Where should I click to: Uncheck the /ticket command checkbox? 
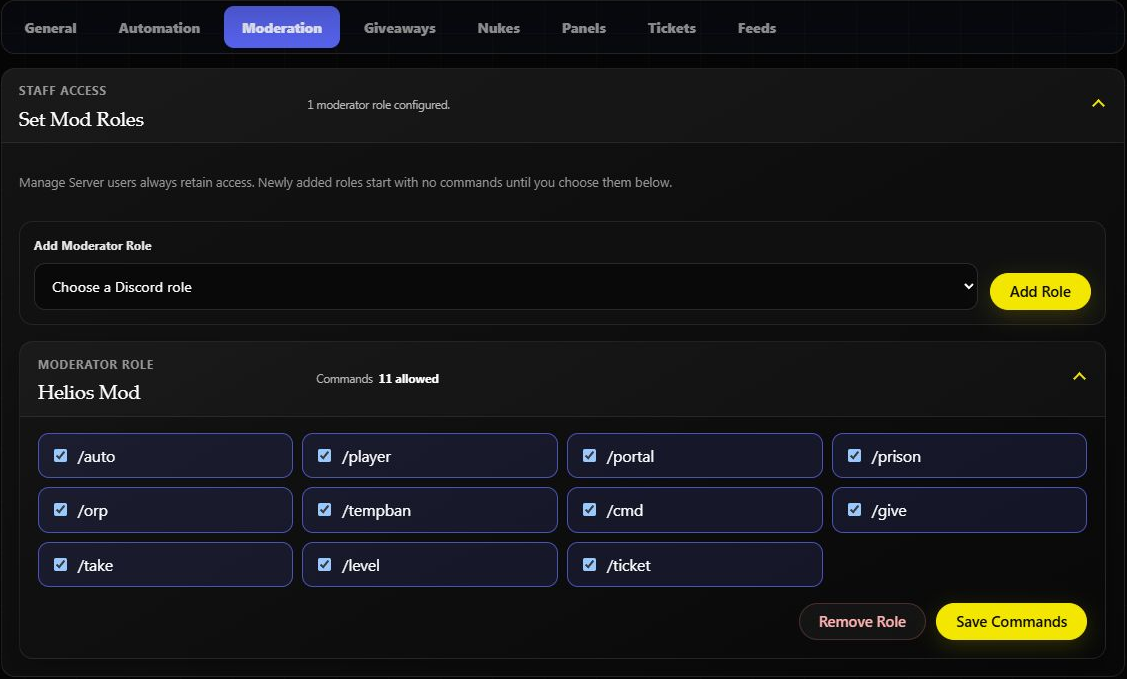coord(589,565)
